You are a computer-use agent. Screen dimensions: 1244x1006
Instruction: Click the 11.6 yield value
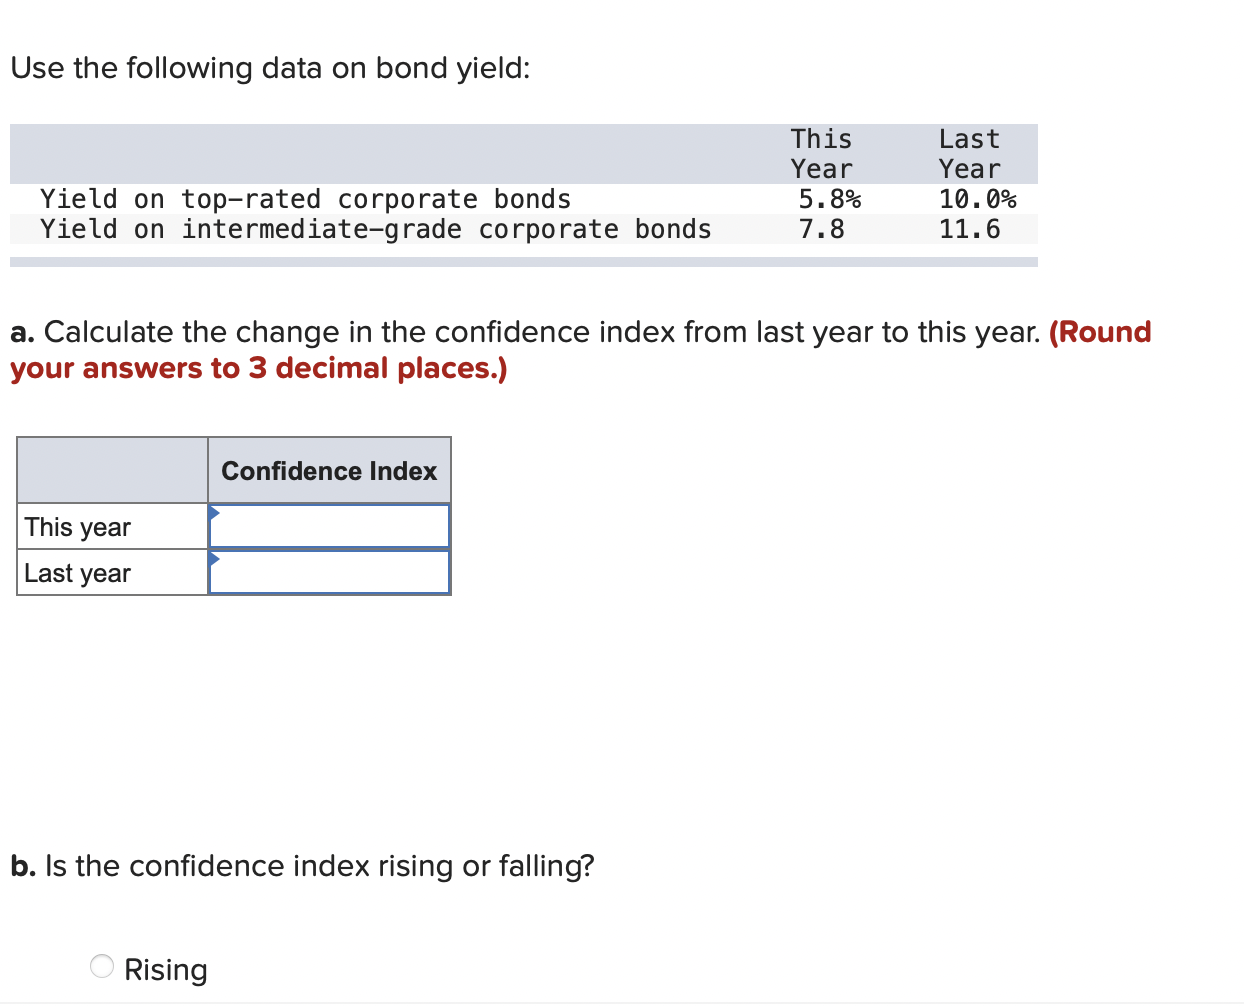coord(969,229)
